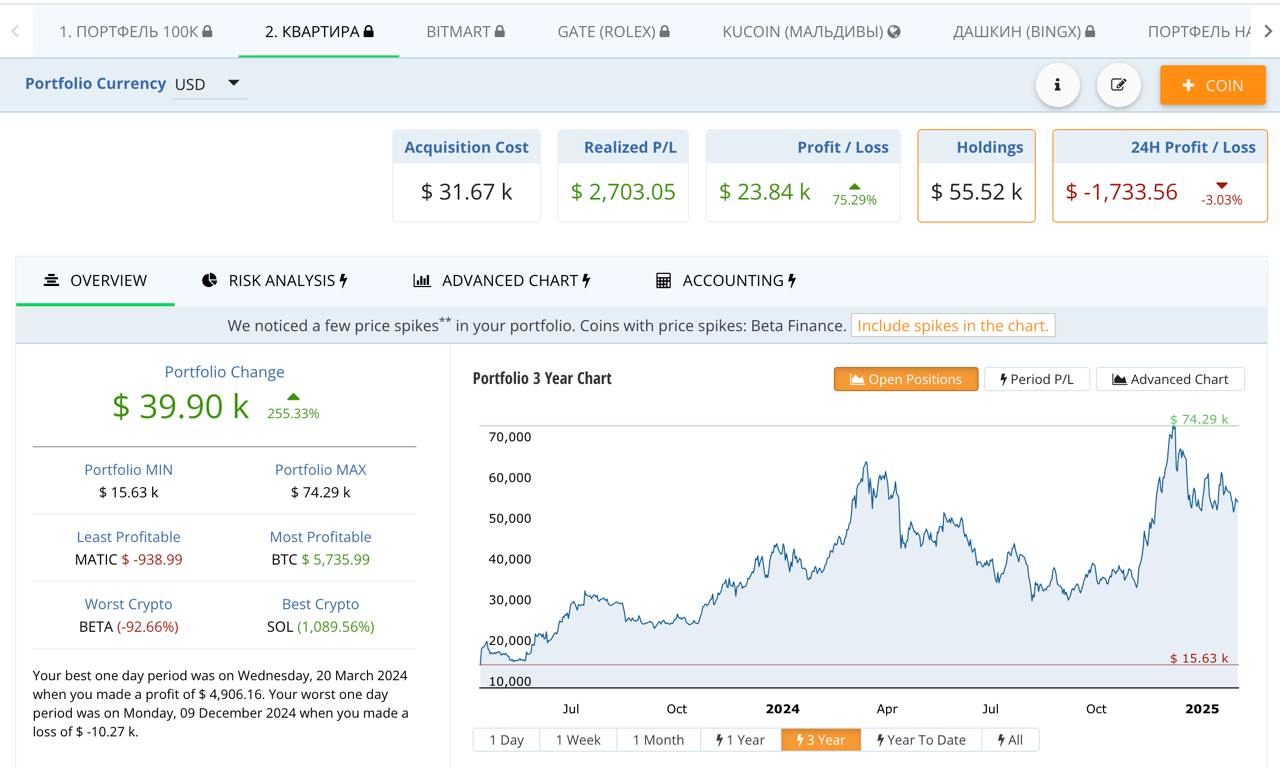
Task: Click Most Profitable BTC $ 5,735.99
Action: pyautogui.click(x=320, y=559)
